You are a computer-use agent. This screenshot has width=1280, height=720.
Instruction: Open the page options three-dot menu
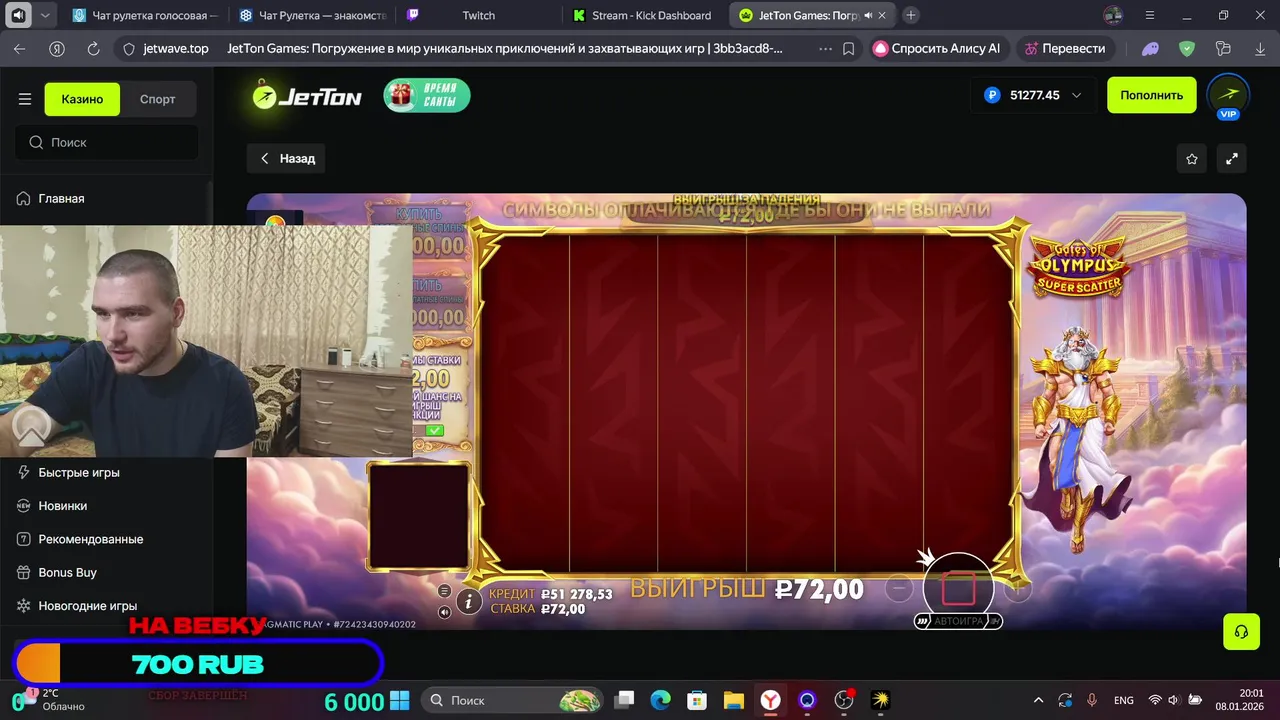click(x=825, y=48)
